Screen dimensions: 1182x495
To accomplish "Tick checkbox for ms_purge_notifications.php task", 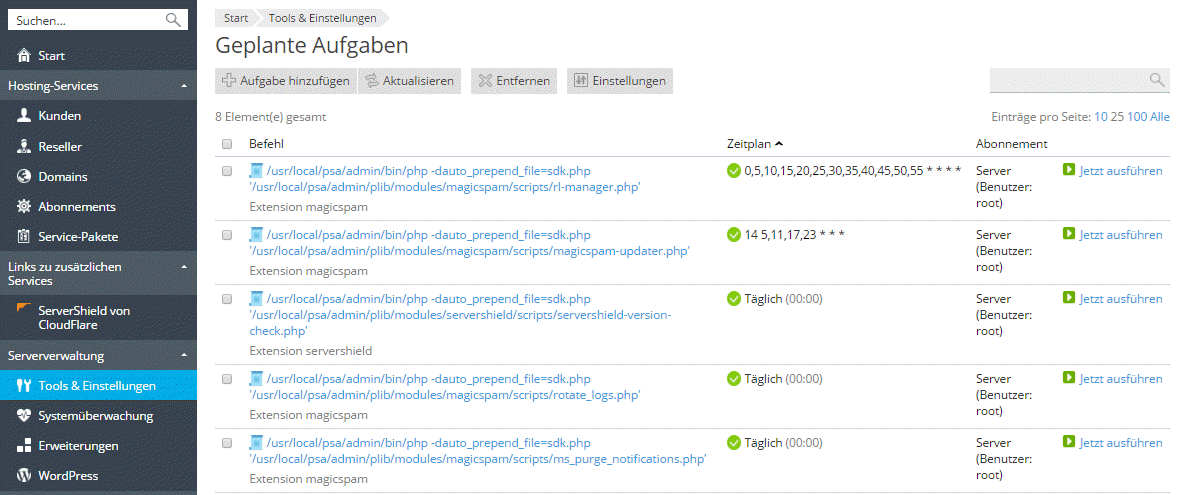I will pyautogui.click(x=227, y=443).
